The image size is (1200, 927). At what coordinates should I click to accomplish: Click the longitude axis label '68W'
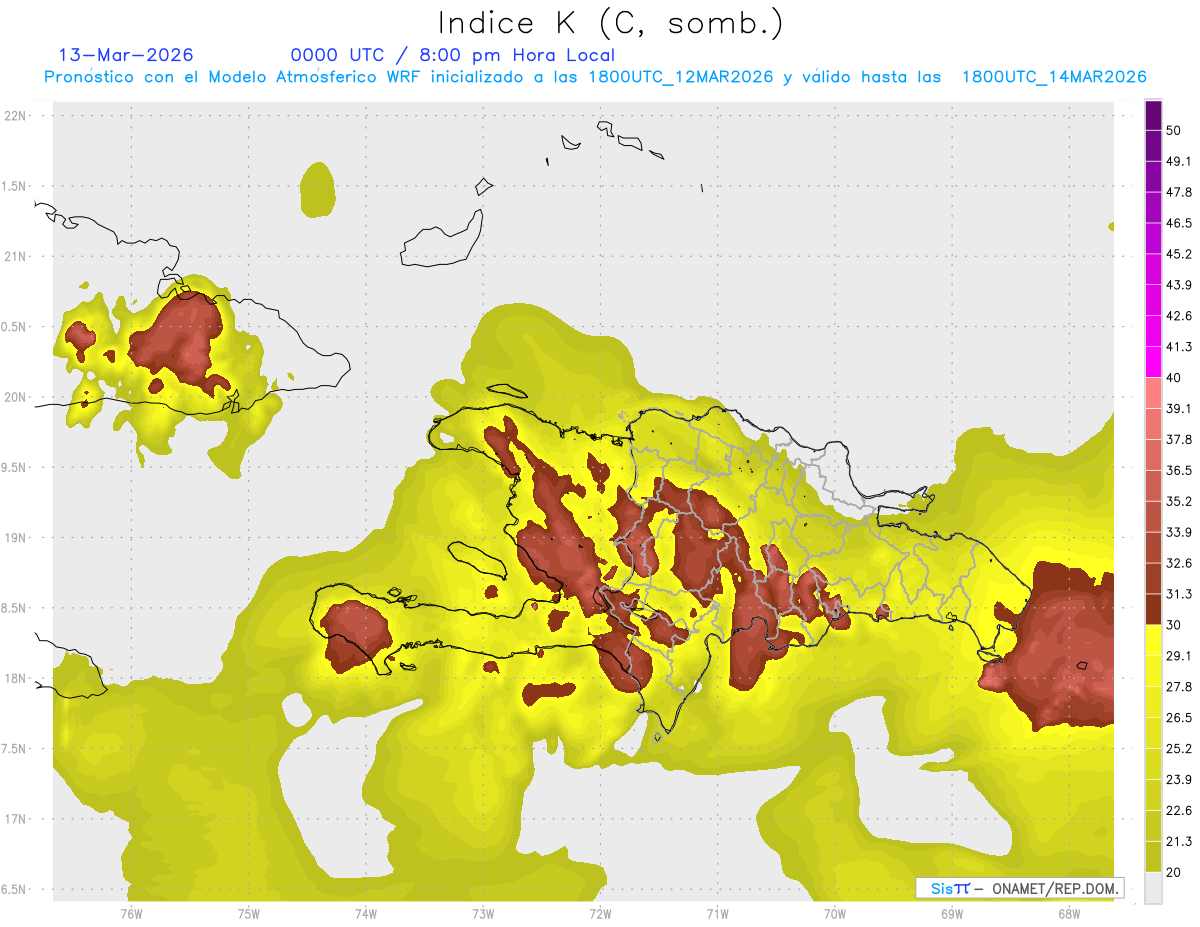coord(1068,914)
